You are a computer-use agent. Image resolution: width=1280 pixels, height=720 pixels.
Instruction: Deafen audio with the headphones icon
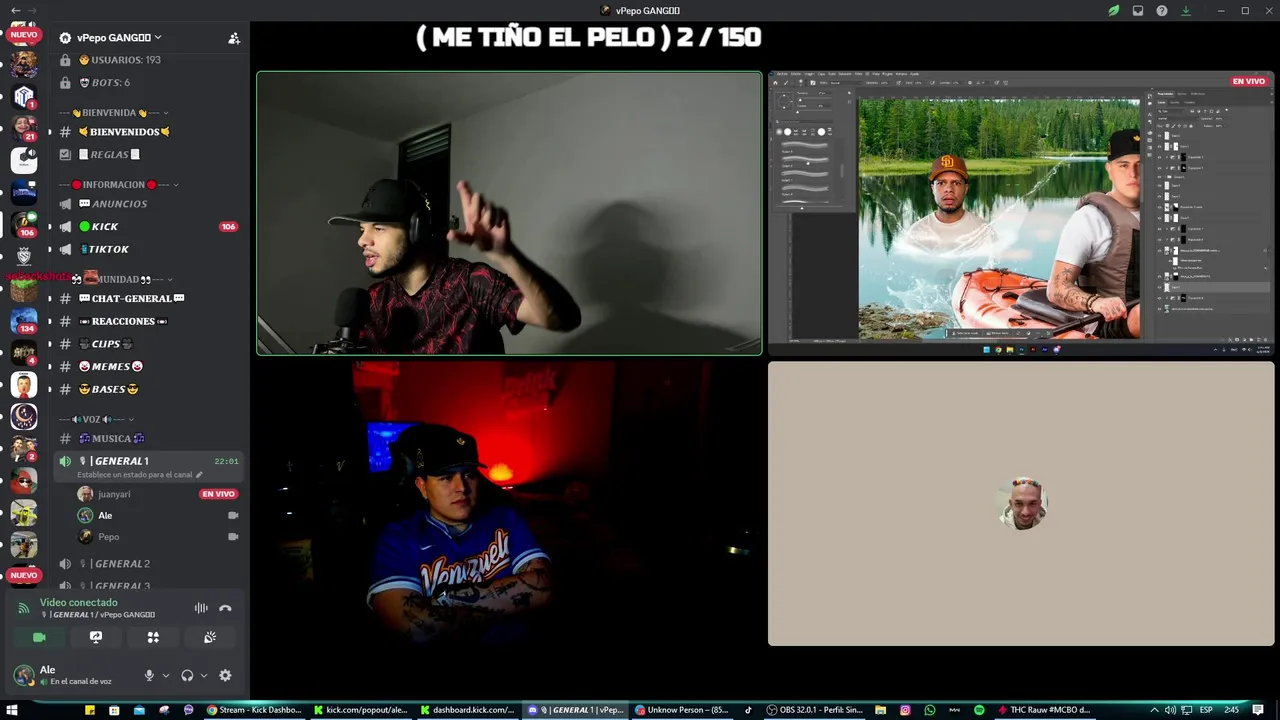point(187,675)
